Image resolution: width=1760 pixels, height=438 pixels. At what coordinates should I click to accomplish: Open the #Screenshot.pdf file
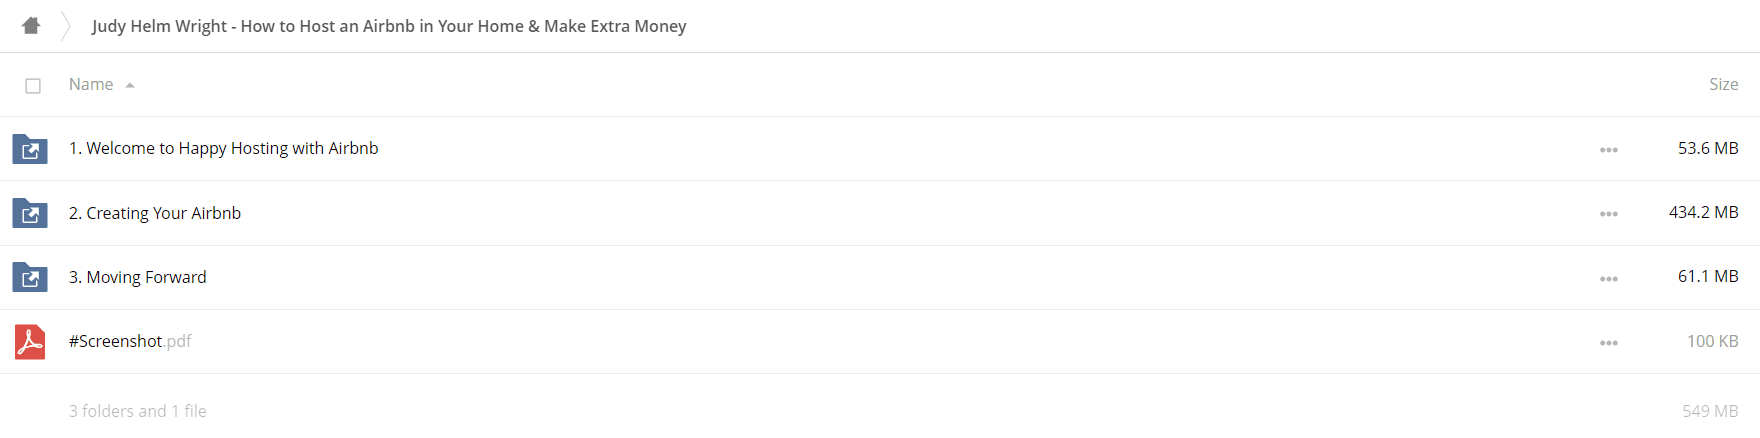coord(130,341)
